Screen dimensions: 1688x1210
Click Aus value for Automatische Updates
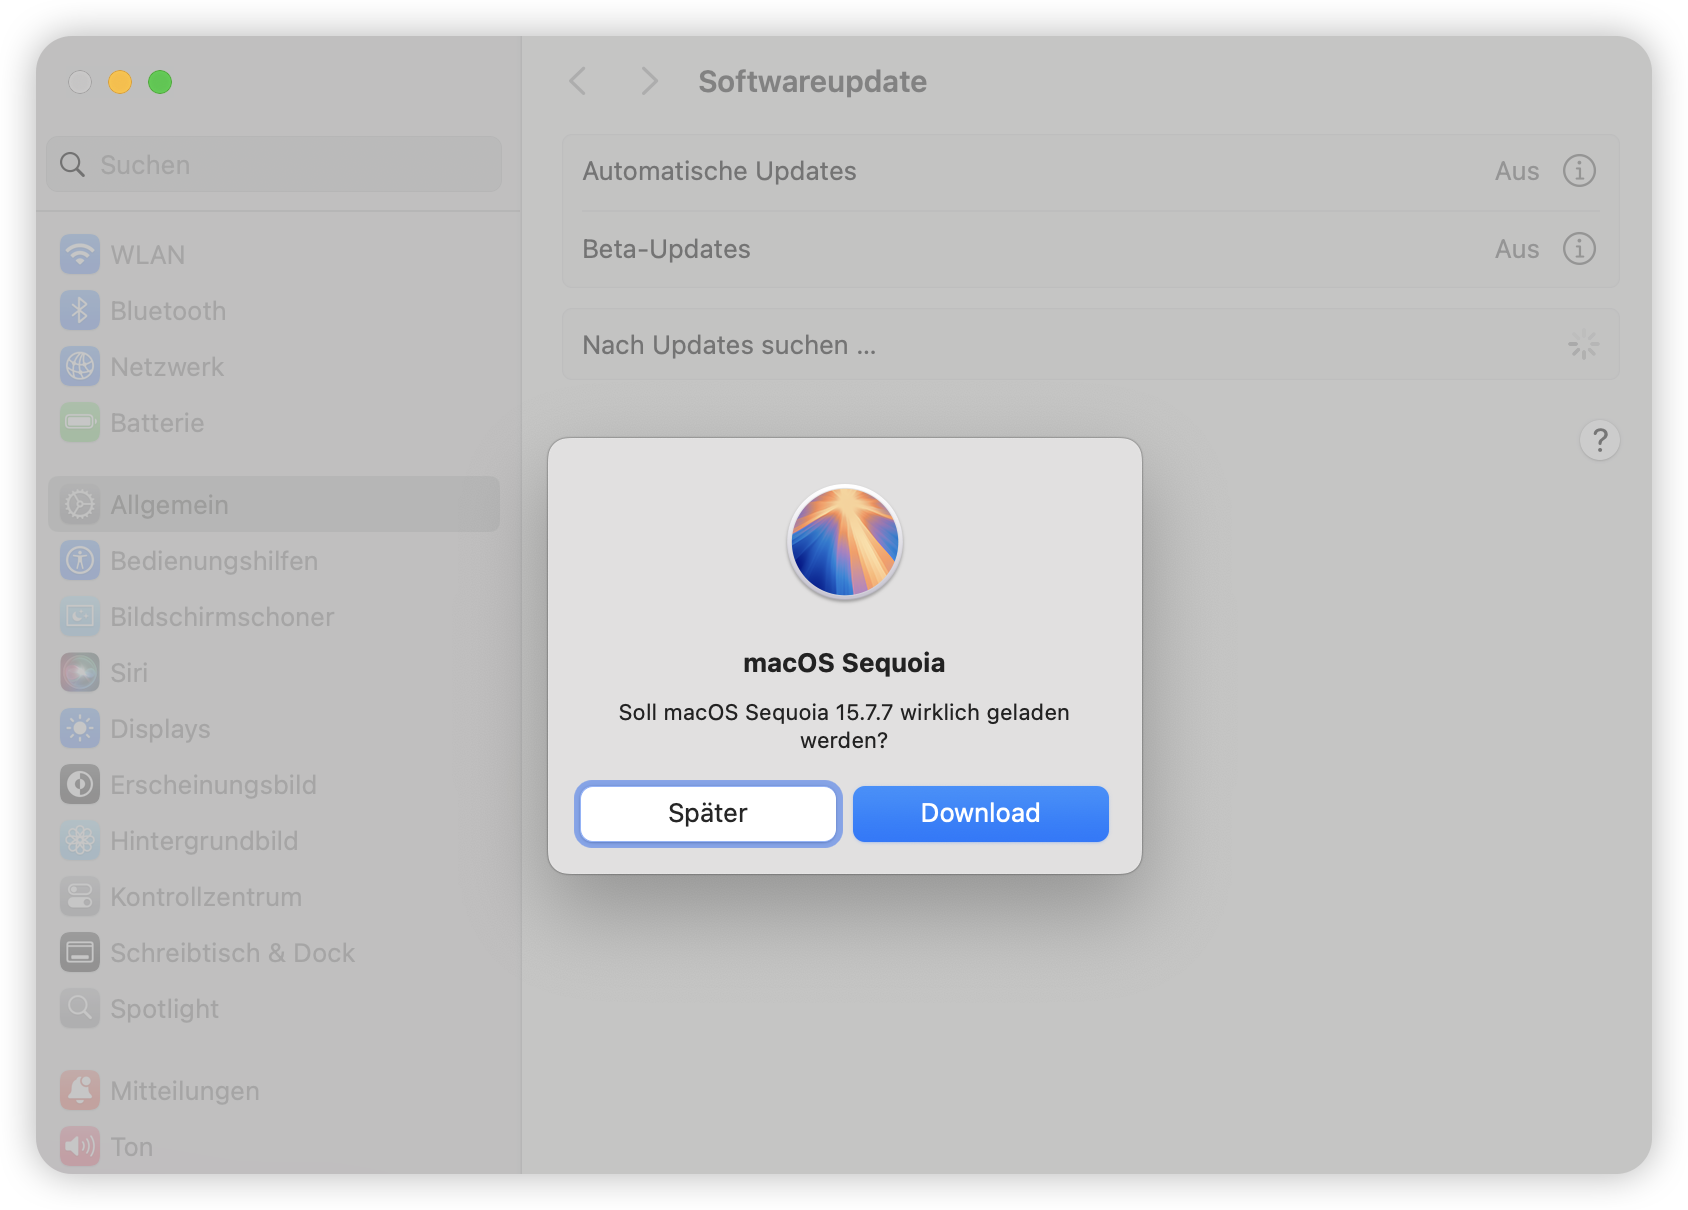[x=1517, y=171]
